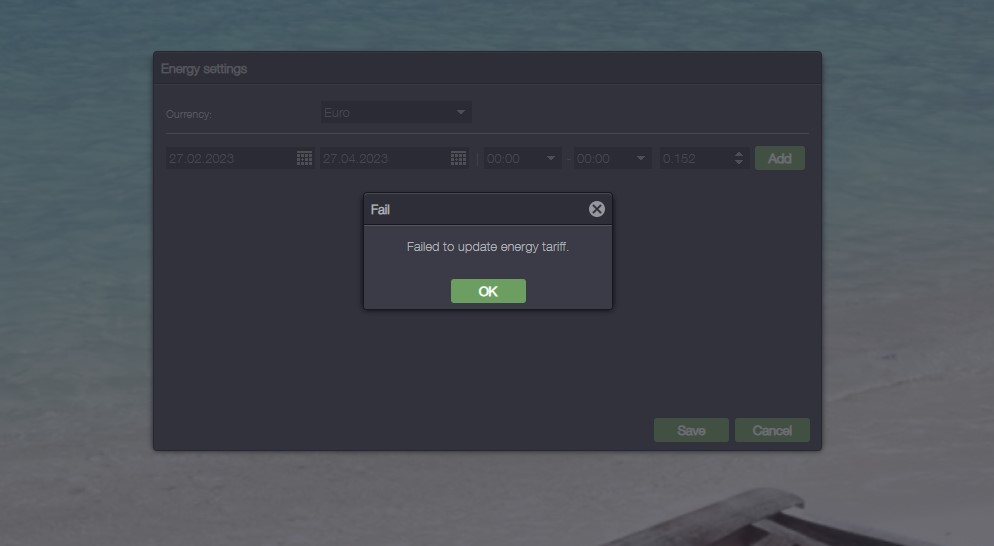994x546 pixels.
Task: Focus the tariff price field showing 0.152
Action: (694, 158)
